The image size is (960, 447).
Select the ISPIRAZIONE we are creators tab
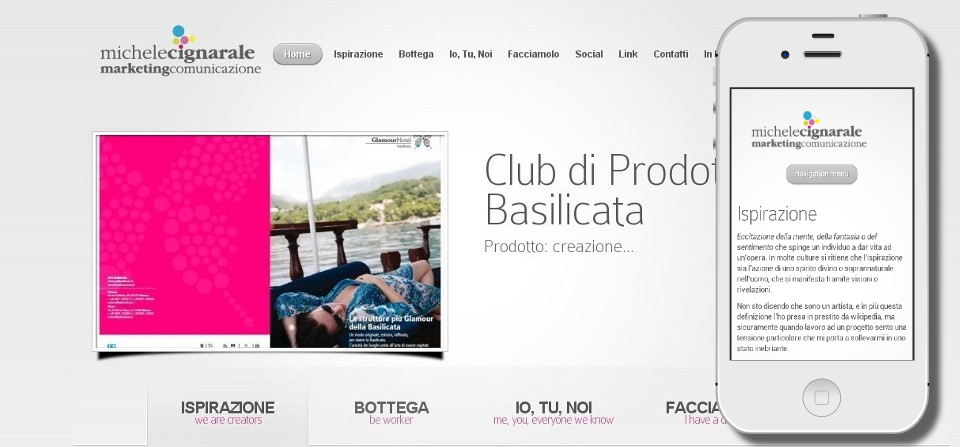(228, 413)
